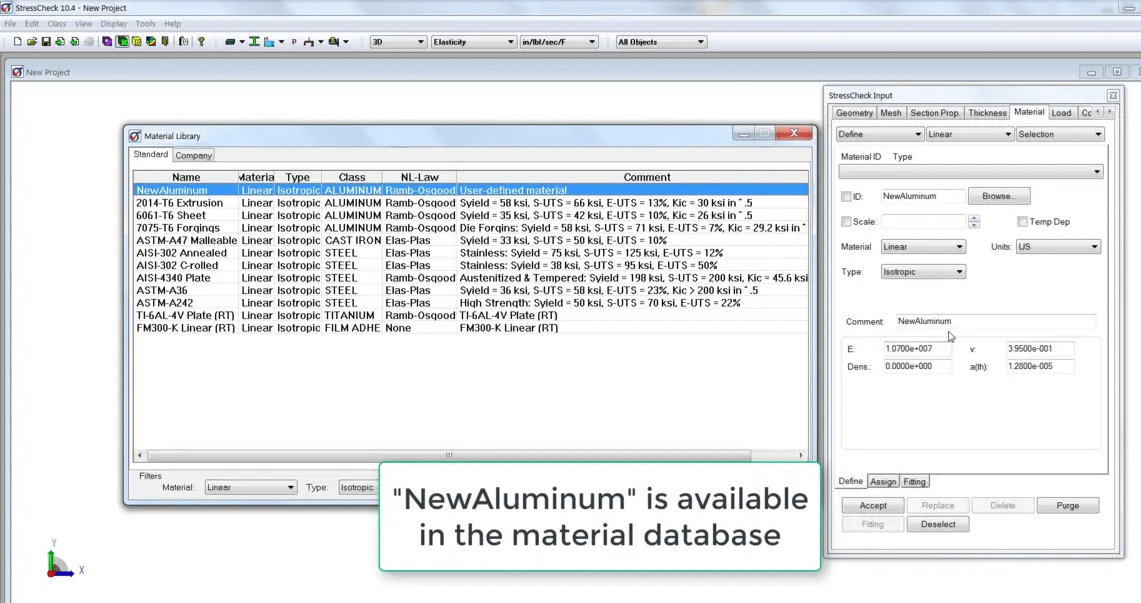This screenshot has width=1141, height=603.
Task: Click the formula f(t) toolbar icon
Action: pos(184,41)
